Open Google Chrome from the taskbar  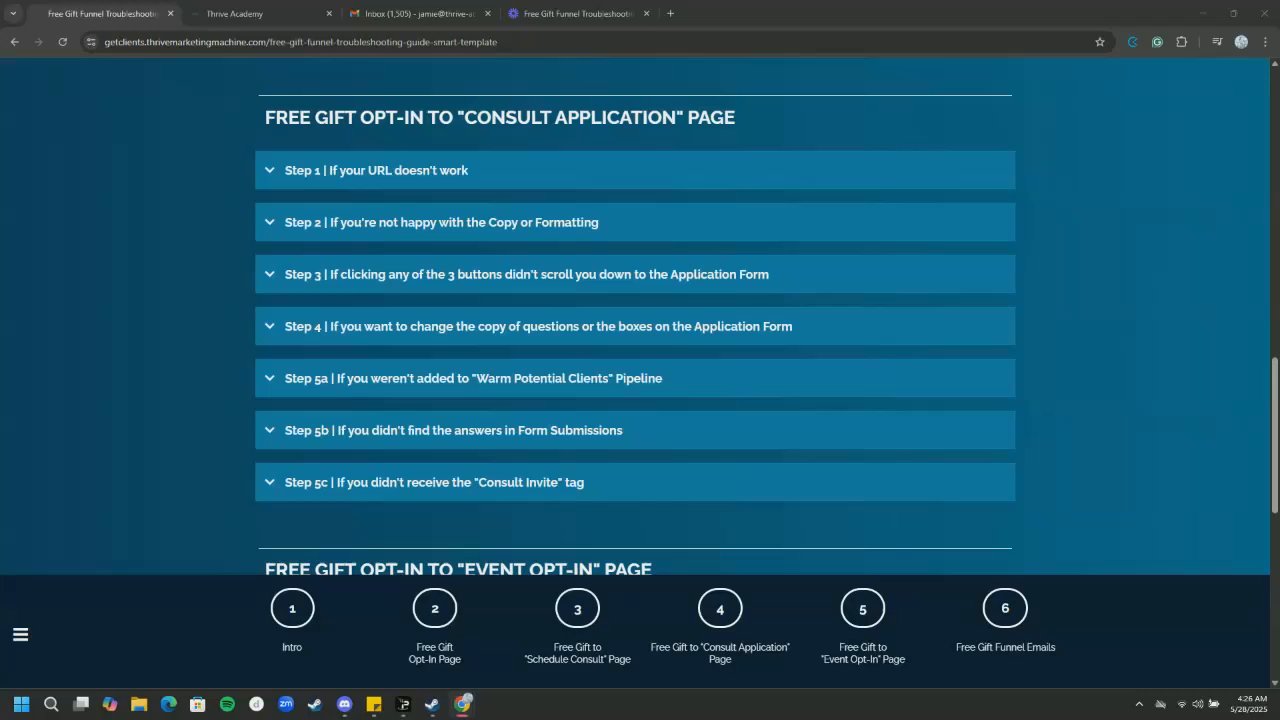tap(463, 704)
